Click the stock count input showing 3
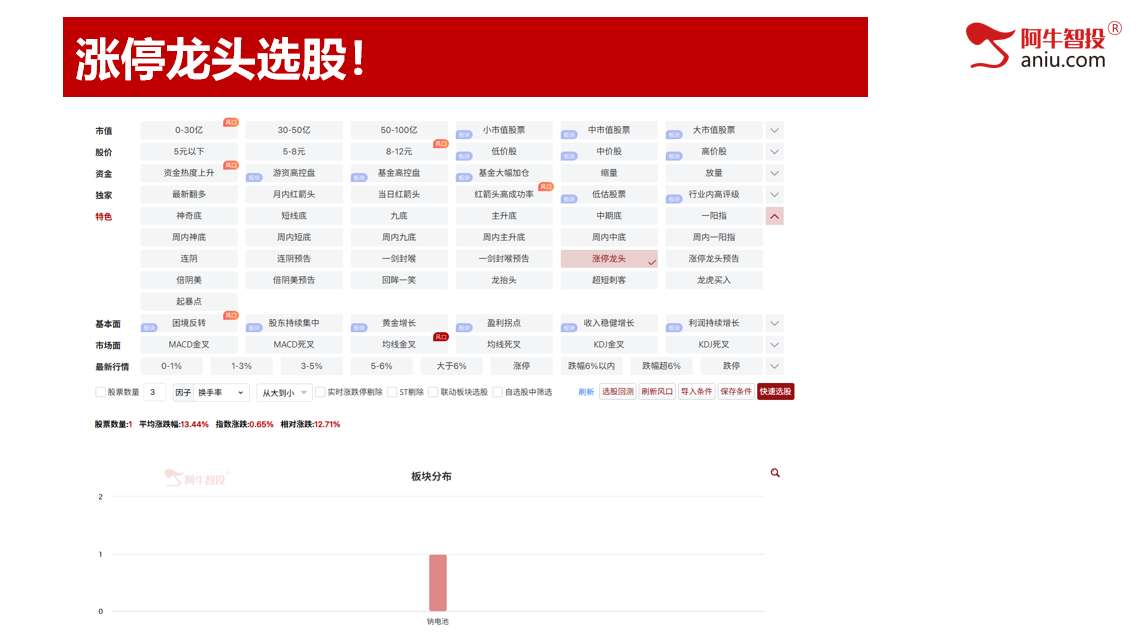1143x643 pixels. click(155, 392)
